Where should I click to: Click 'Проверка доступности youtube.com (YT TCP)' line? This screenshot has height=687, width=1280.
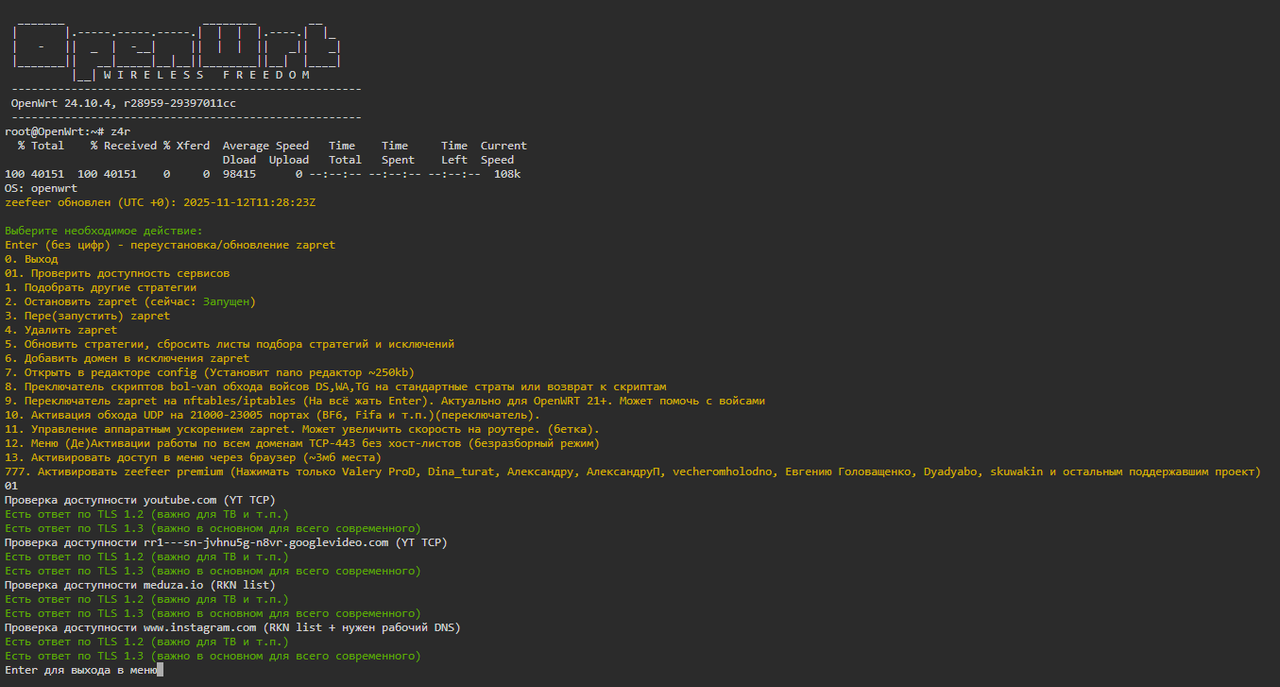click(140, 500)
